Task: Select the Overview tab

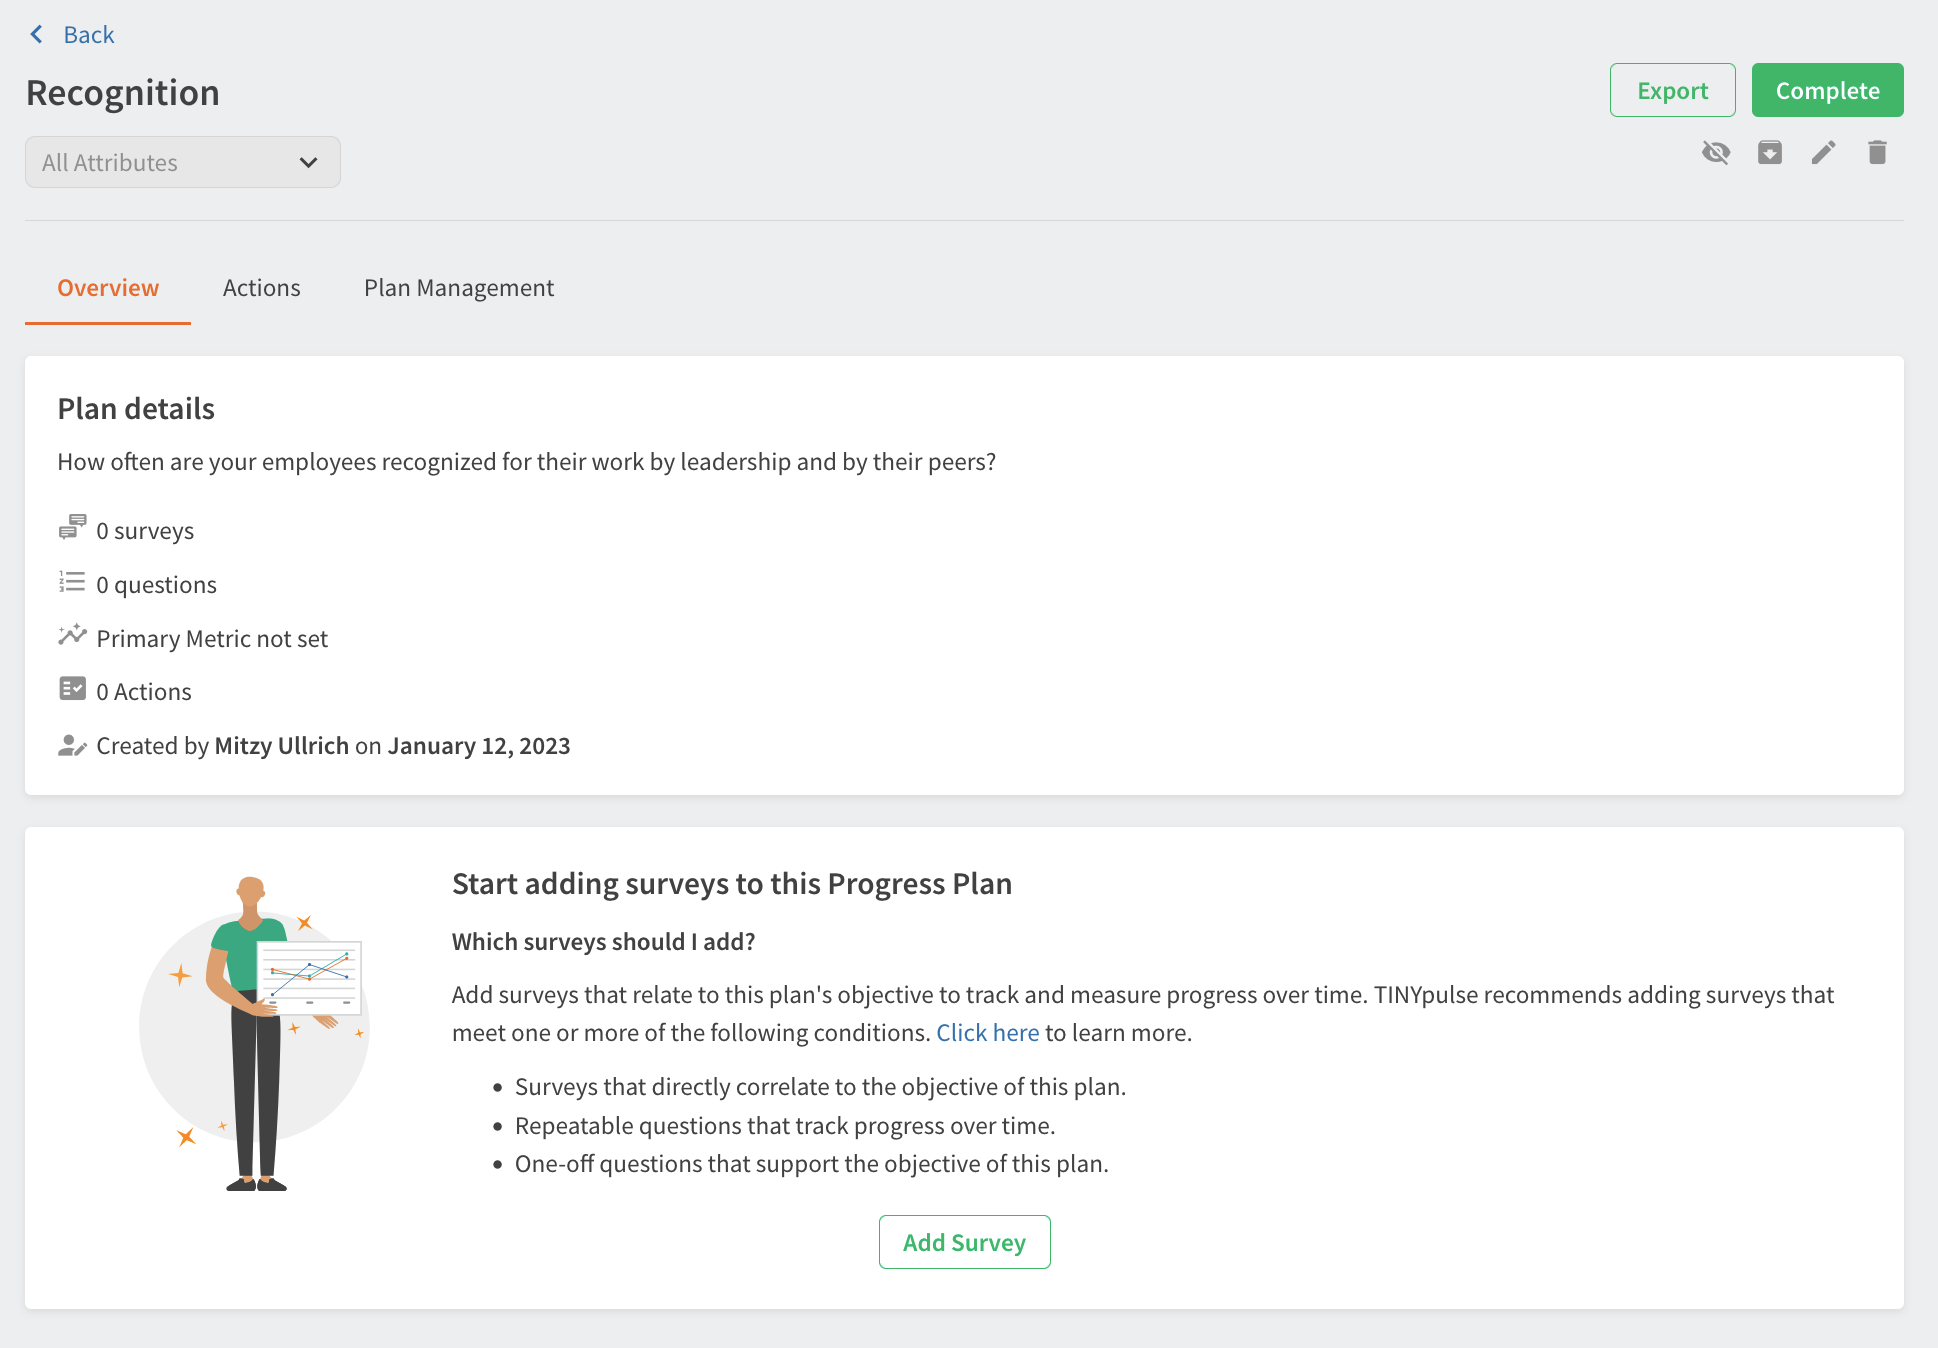Action: [108, 288]
